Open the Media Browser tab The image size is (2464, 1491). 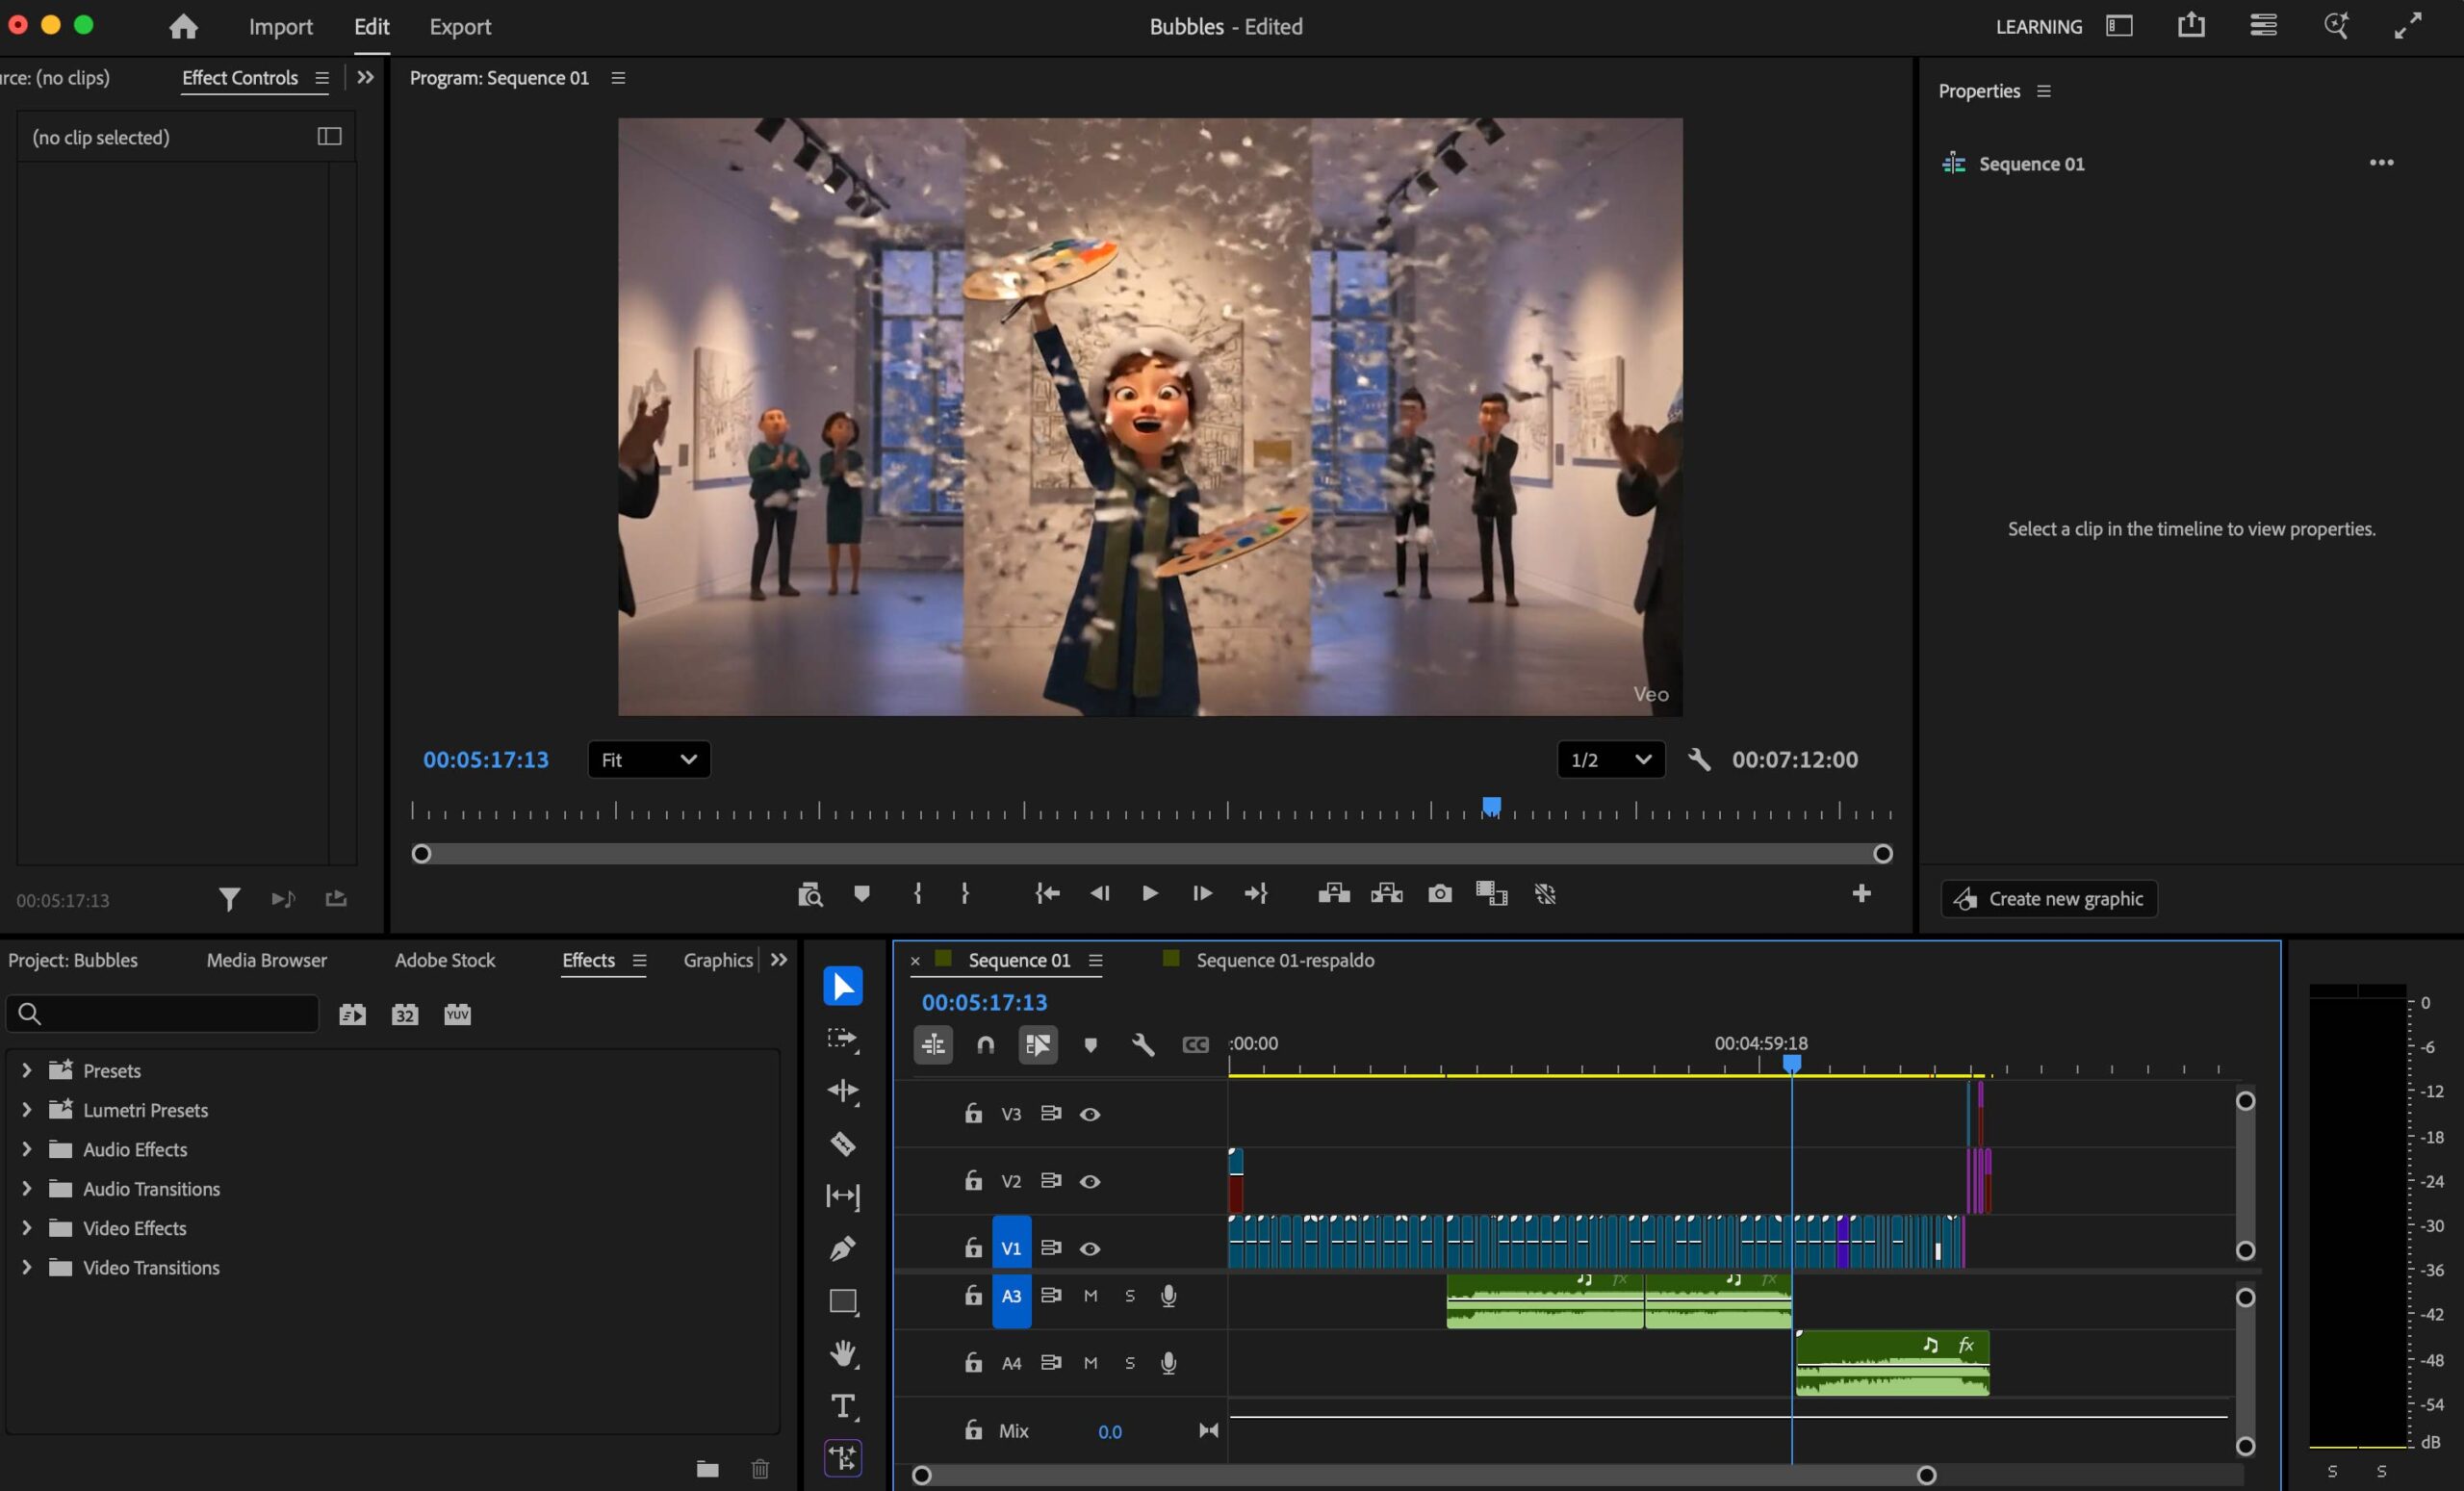click(266, 960)
